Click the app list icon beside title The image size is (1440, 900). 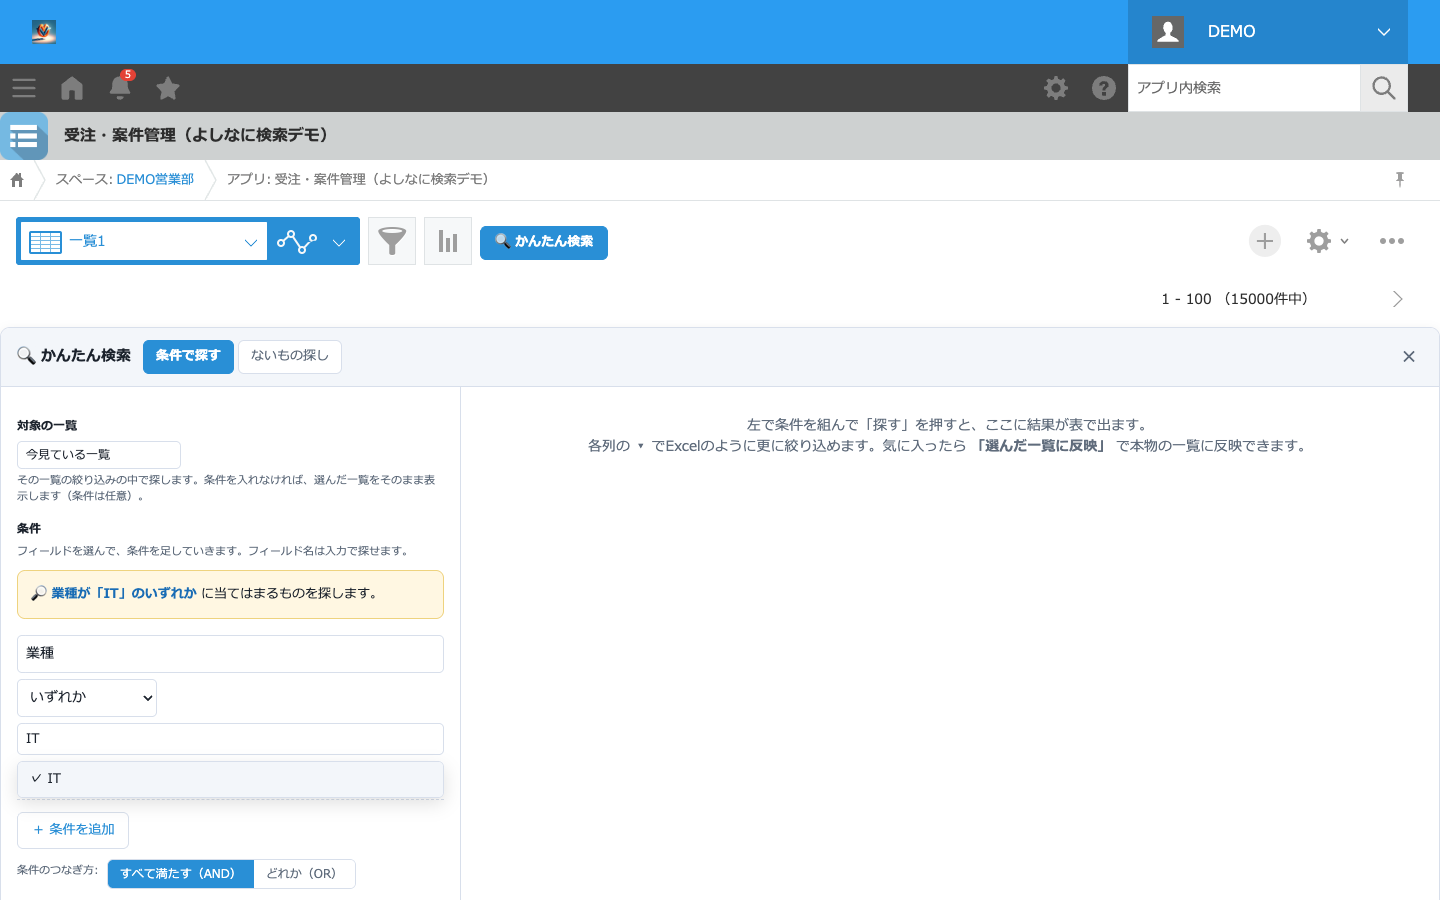tap(24, 136)
